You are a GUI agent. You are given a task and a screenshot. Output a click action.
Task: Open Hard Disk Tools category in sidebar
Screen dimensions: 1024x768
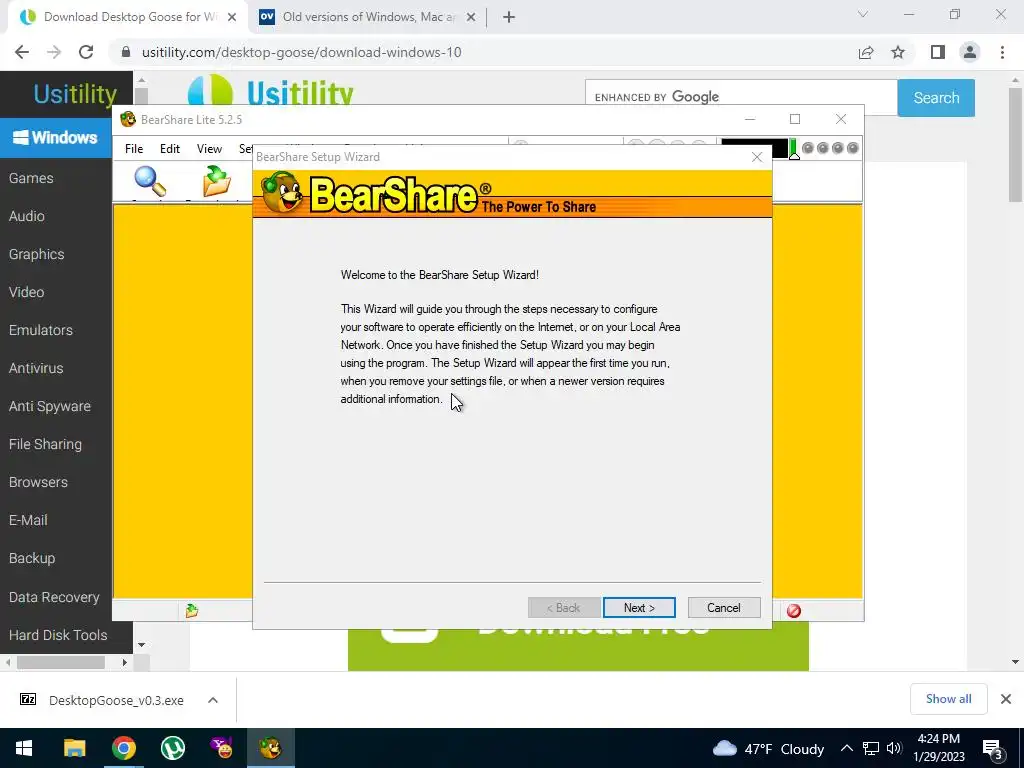pyautogui.click(x=57, y=635)
